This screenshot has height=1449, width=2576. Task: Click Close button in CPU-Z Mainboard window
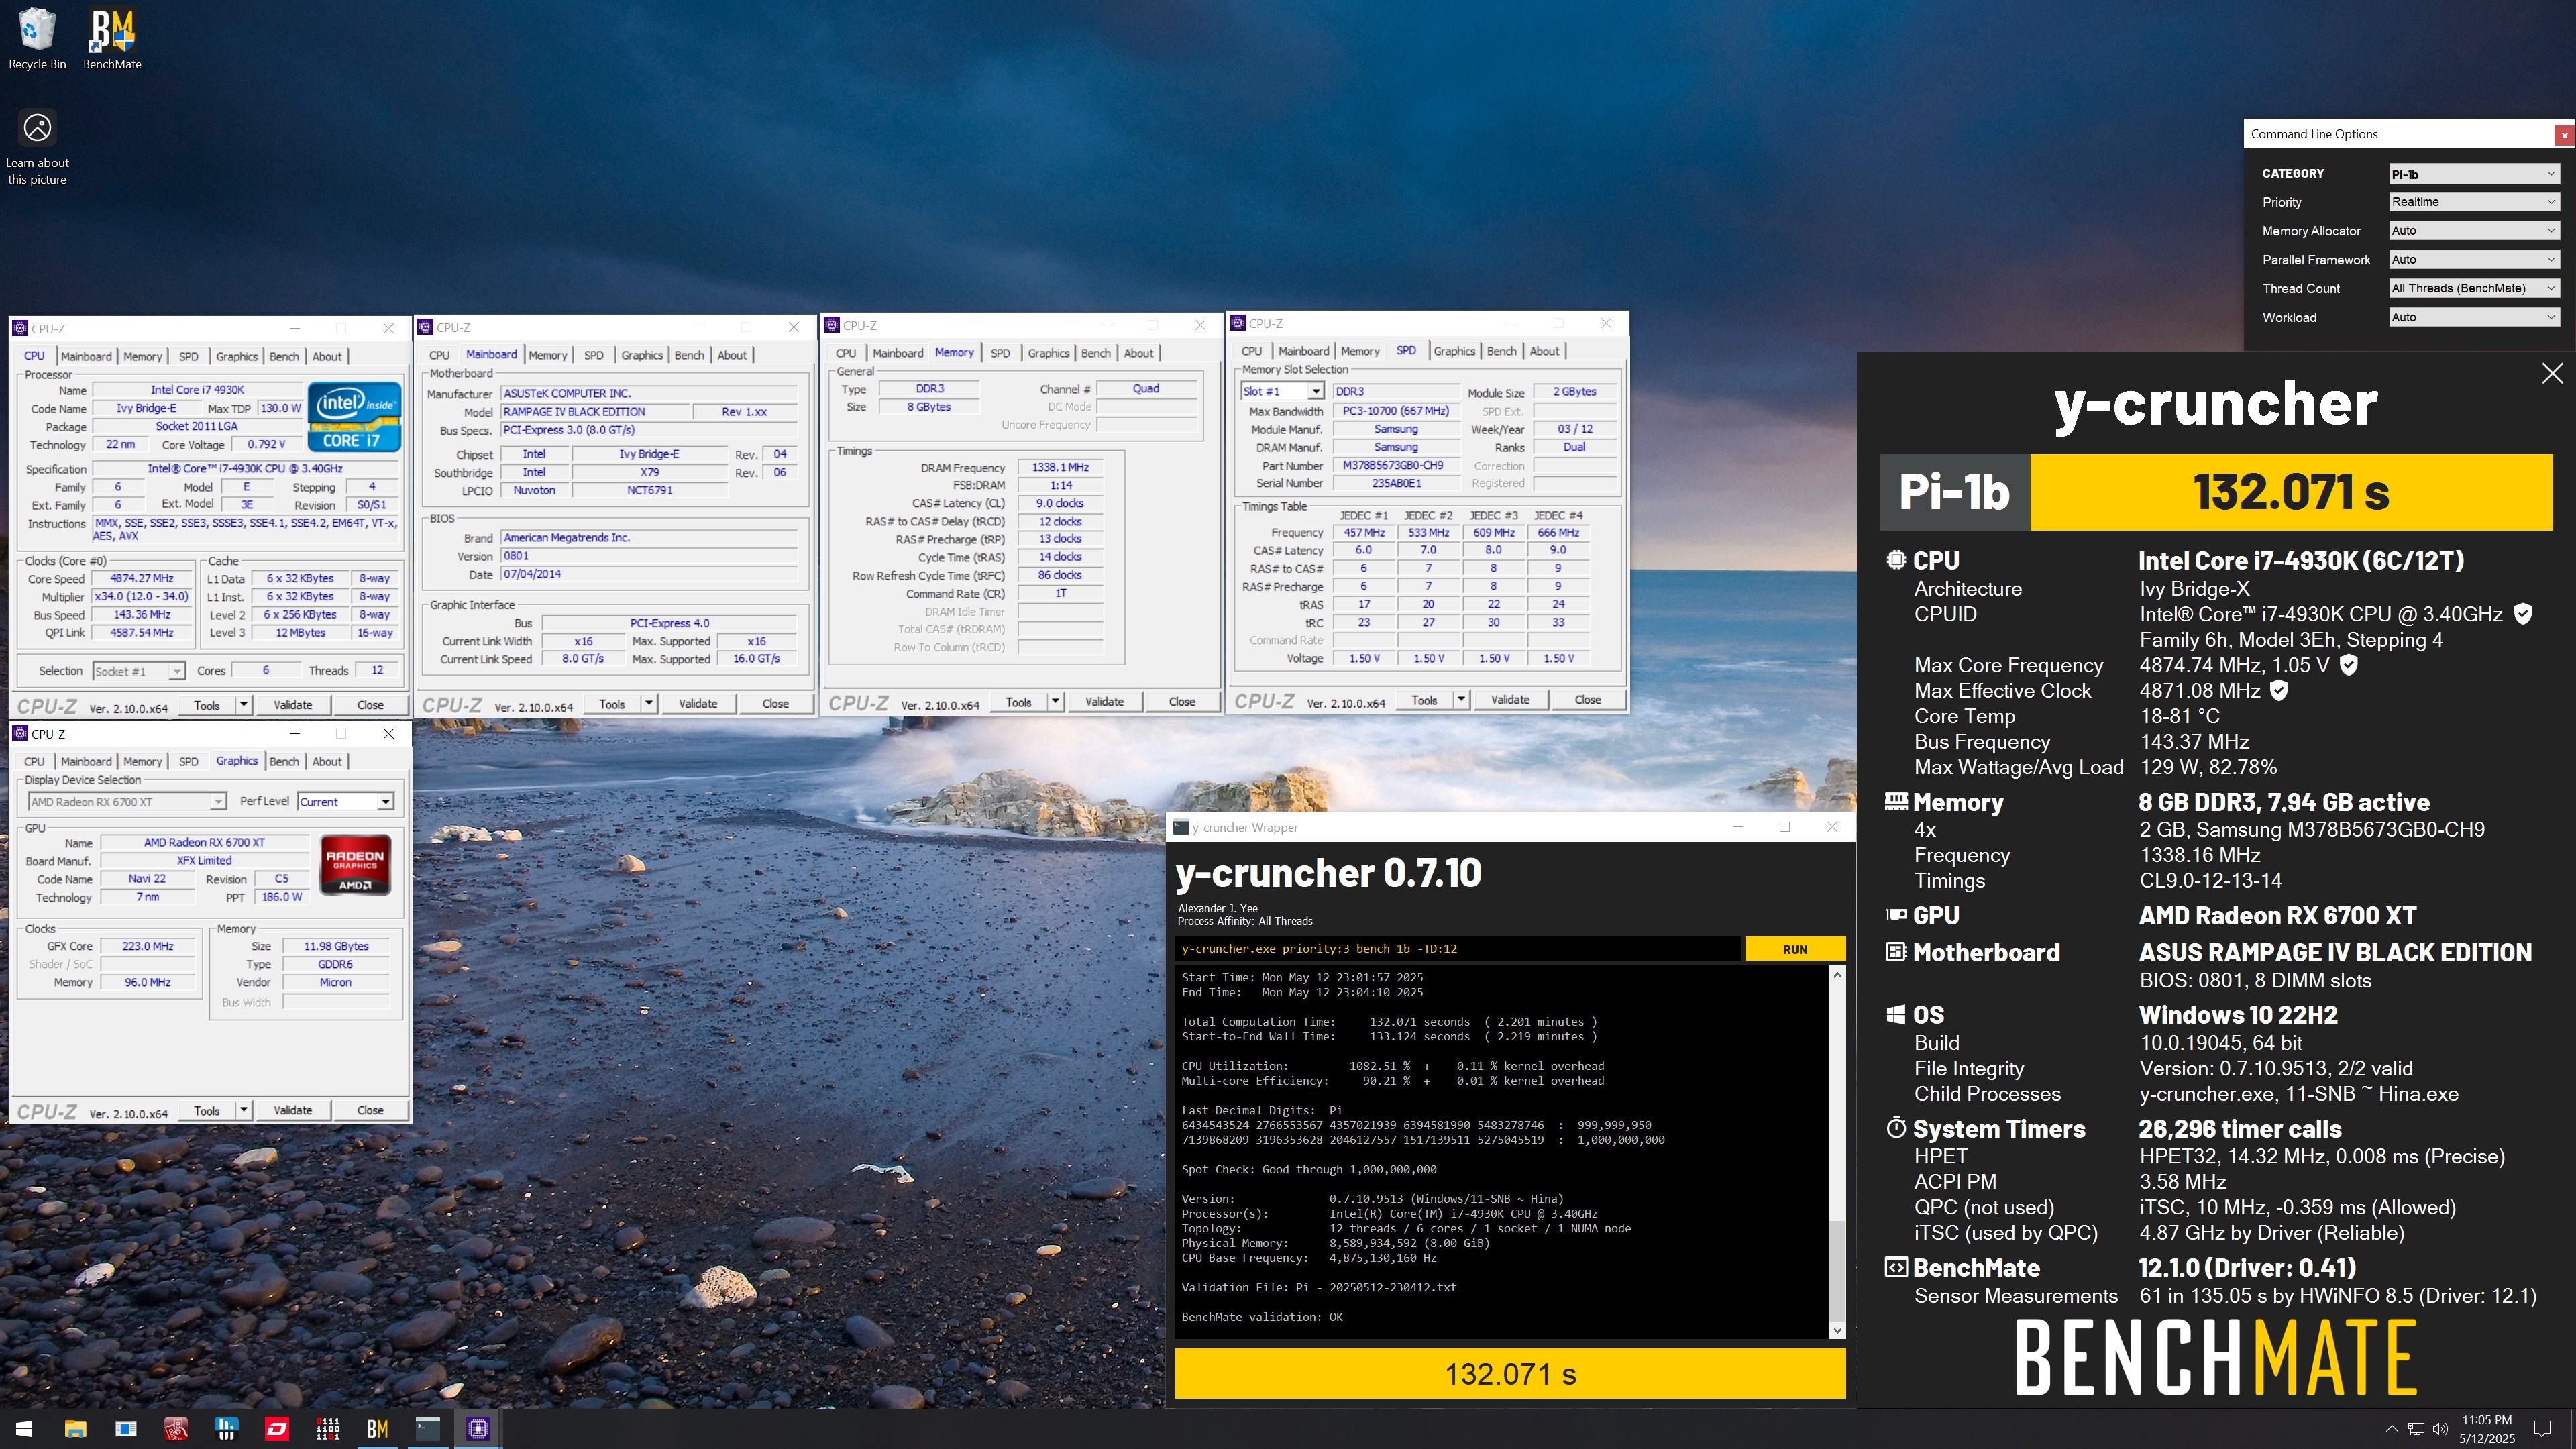tap(776, 704)
